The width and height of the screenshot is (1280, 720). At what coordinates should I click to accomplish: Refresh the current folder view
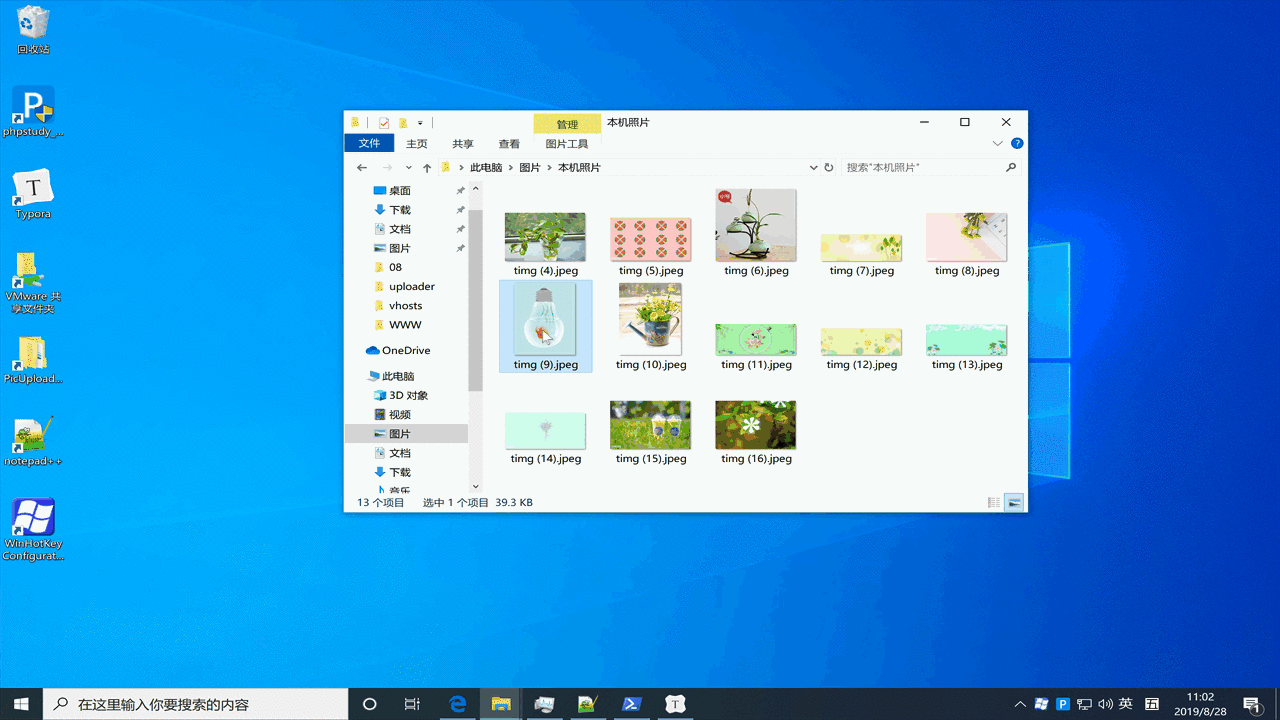click(829, 168)
